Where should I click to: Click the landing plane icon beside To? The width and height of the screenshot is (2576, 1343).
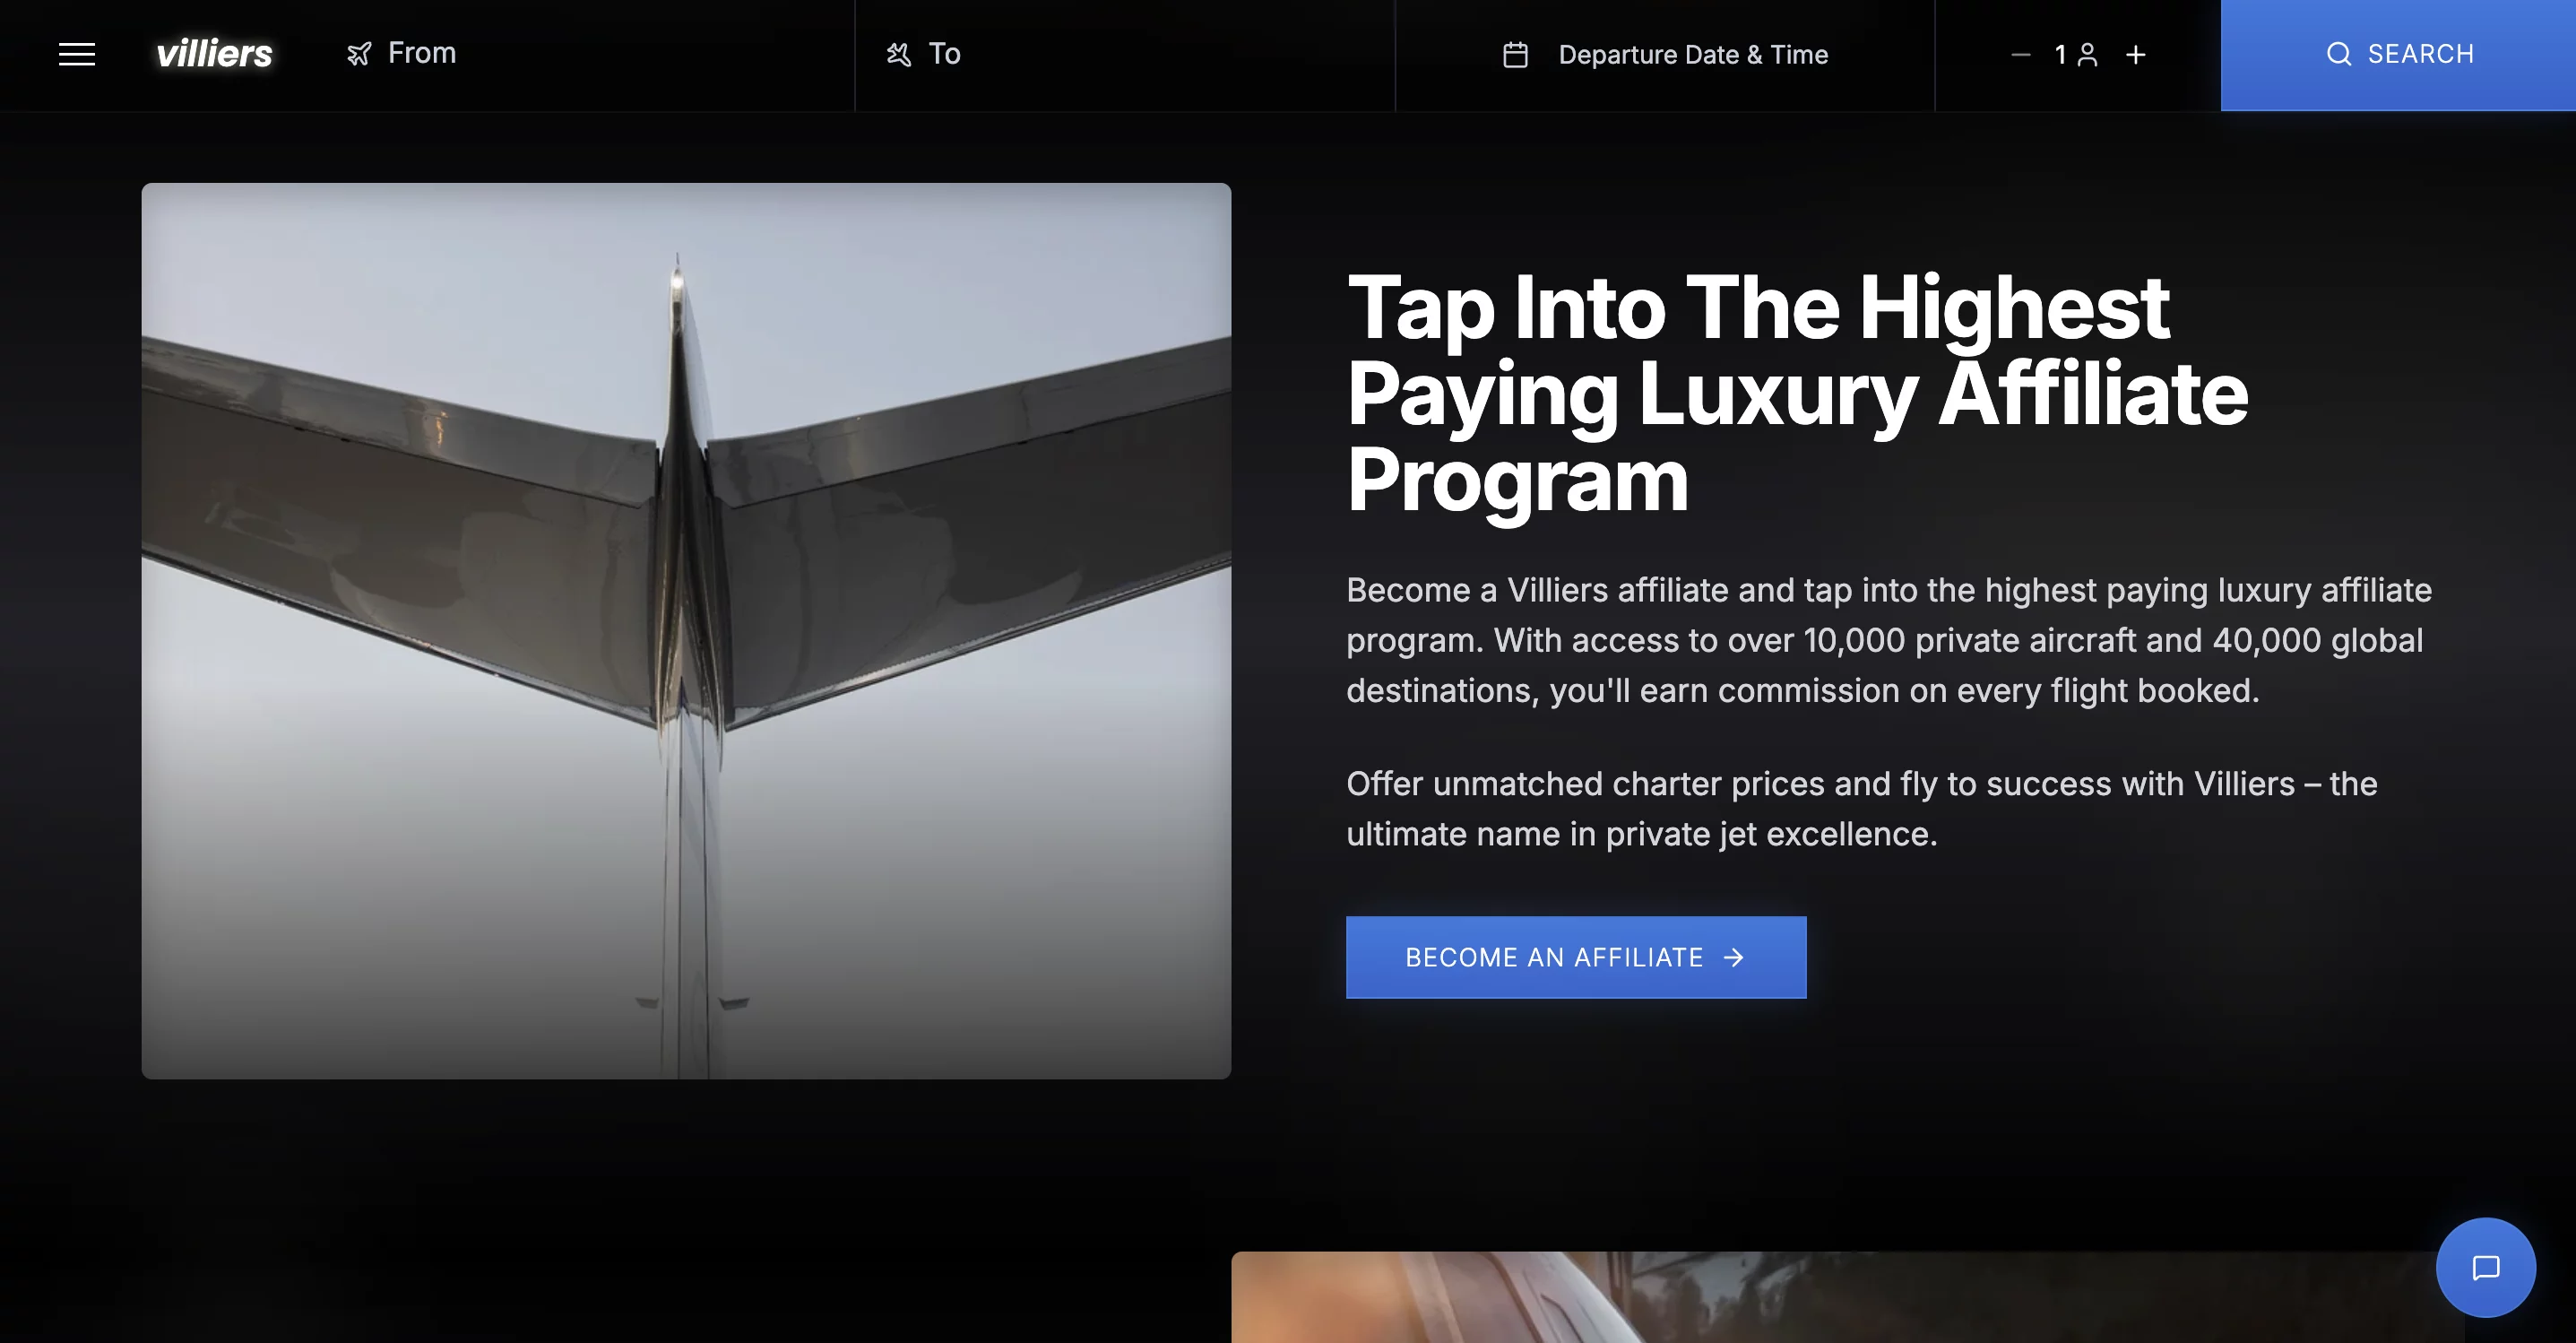coord(898,54)
